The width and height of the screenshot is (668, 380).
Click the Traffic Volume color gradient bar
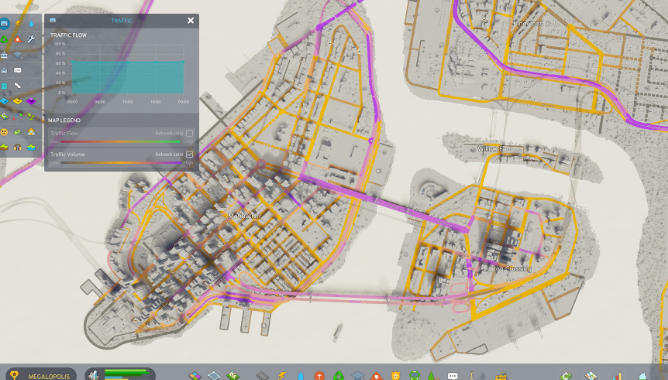coord(121,163)
